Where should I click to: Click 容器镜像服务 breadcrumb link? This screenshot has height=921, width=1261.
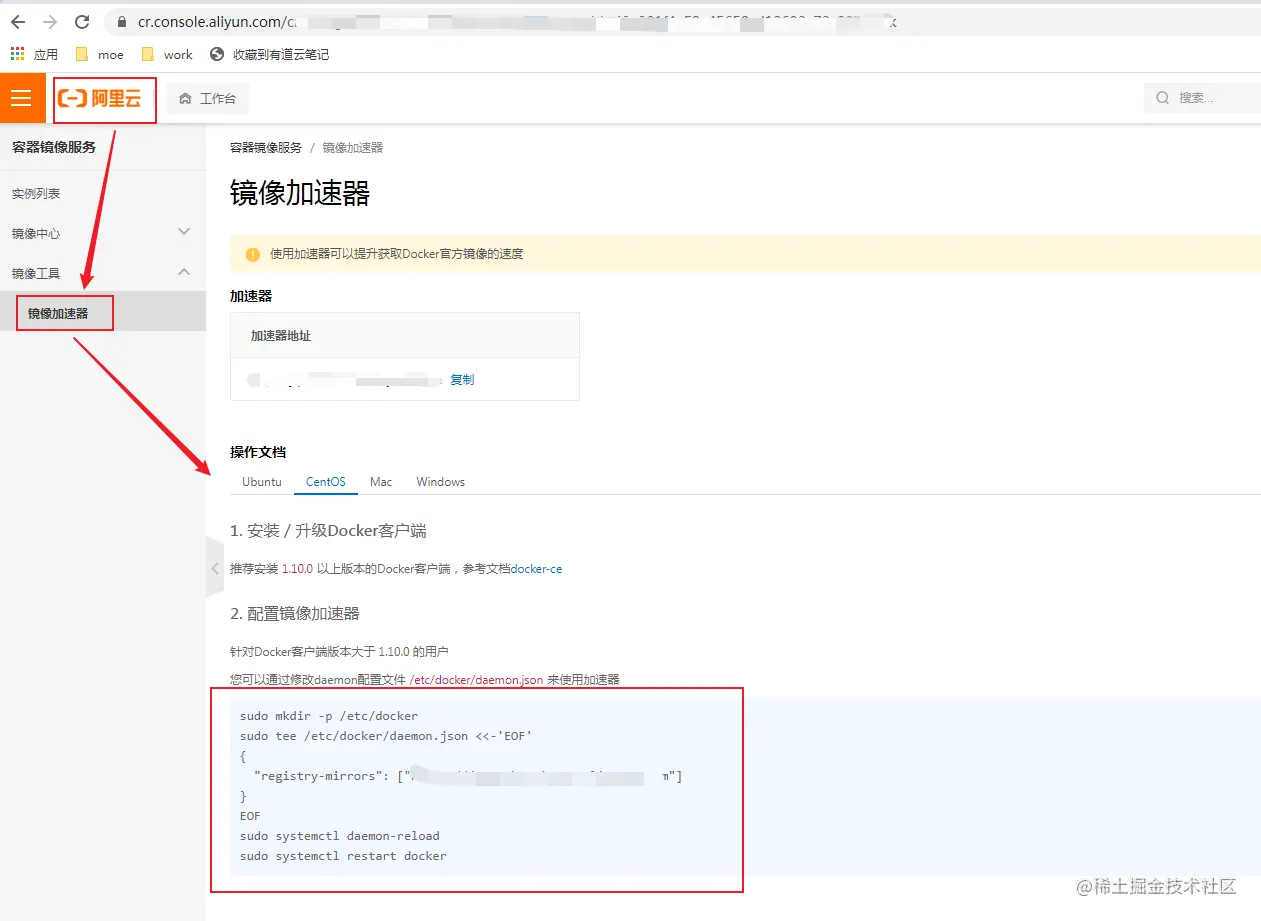point(265,147)
